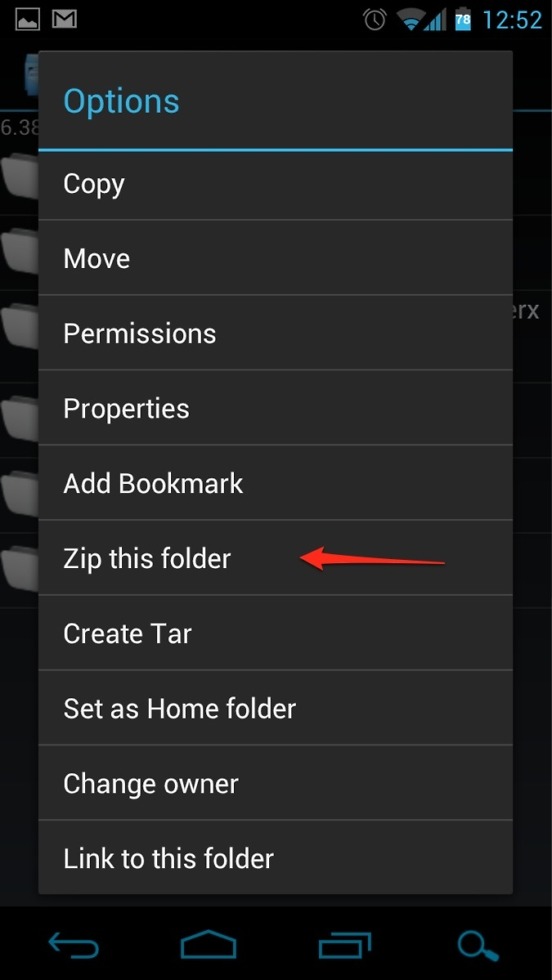
Task: Choose Copy from the Options menu
Action: click(276, 184)
